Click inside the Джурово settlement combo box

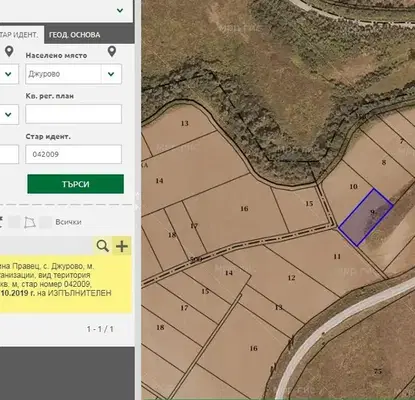63,74
